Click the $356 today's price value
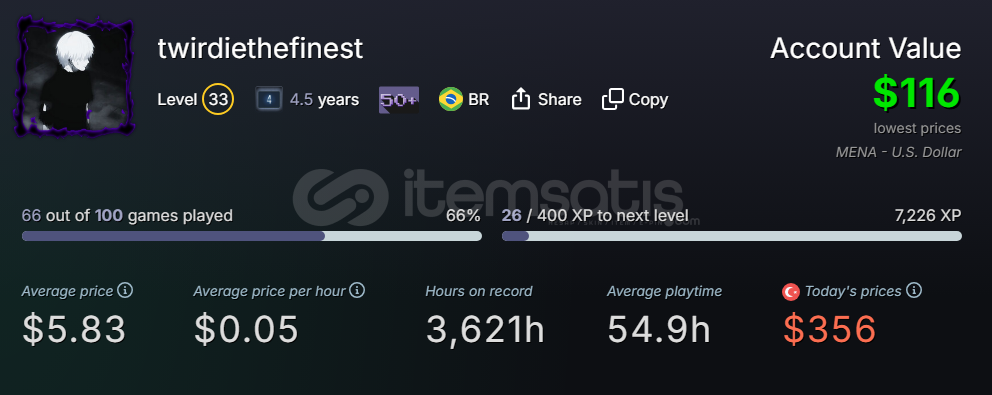 tap(830, 329)
